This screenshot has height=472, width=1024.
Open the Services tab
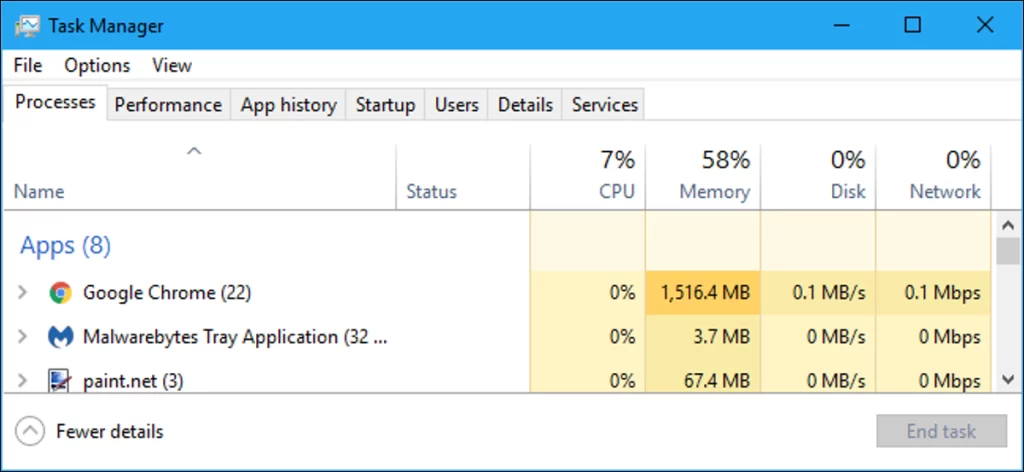point(604,105)
